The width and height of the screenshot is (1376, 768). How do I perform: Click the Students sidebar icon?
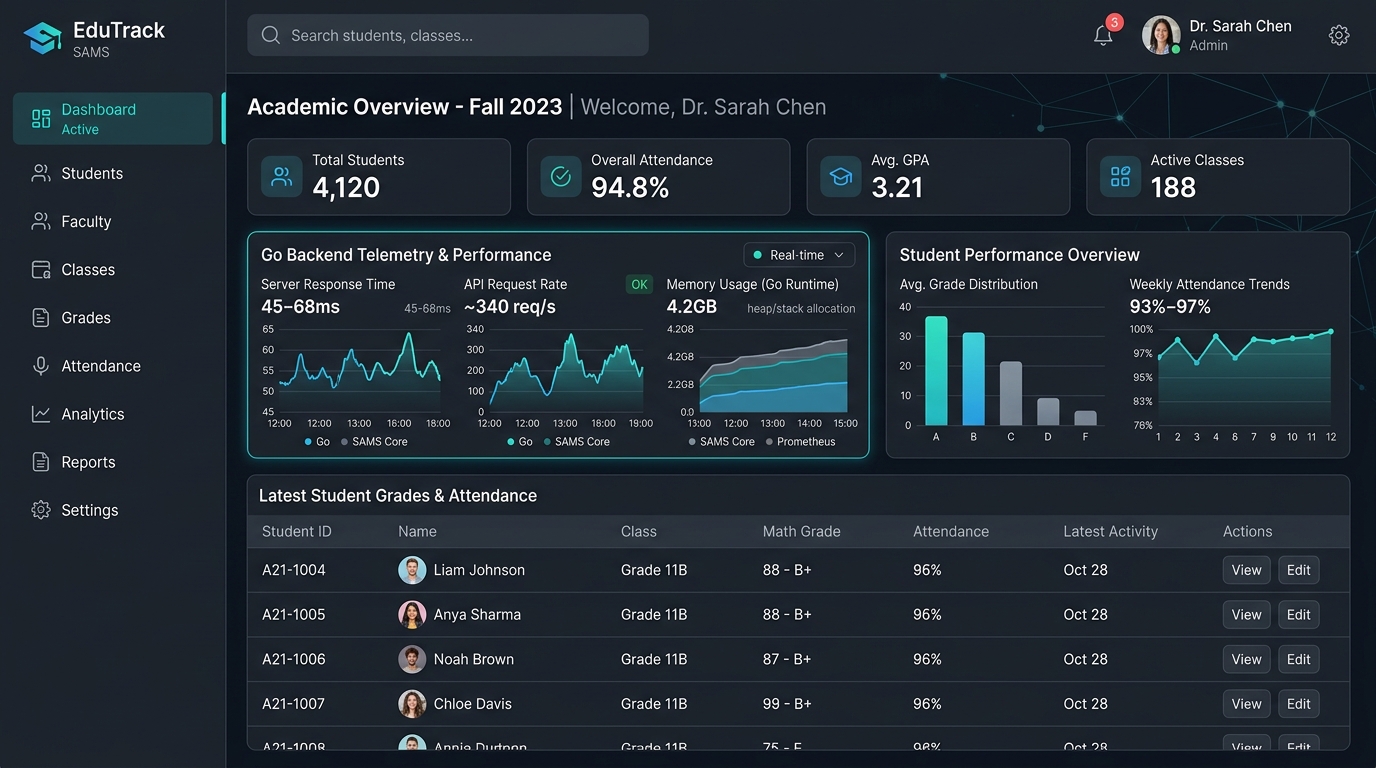tap(41, 173)
